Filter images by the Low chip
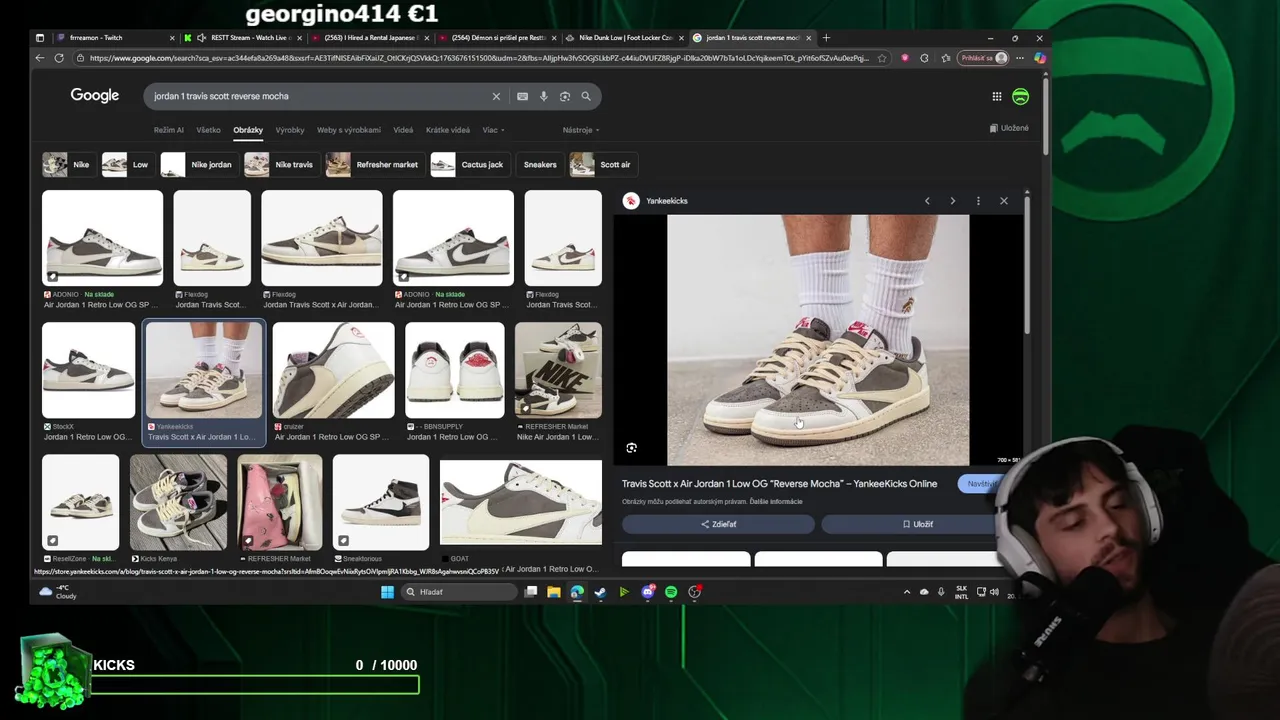Screen dimensions: 1280x720 coord(128,164)
